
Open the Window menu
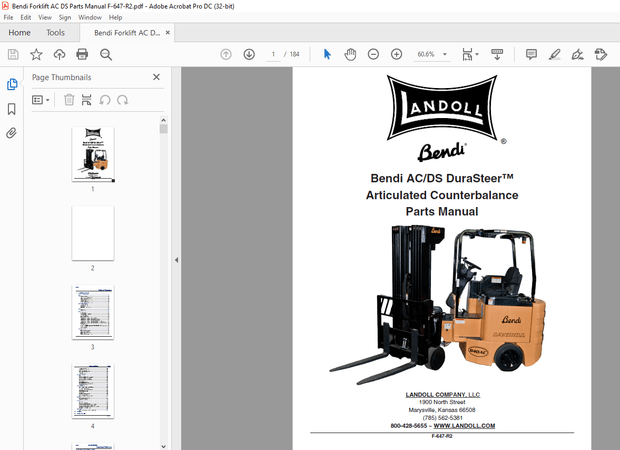coord(90,17)
